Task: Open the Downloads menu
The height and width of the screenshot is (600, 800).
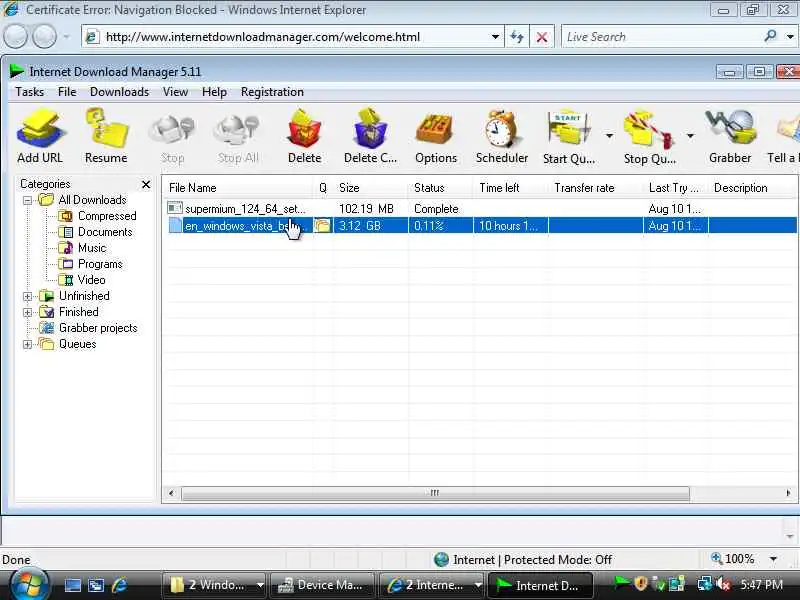Action: [x=119, y=92]
